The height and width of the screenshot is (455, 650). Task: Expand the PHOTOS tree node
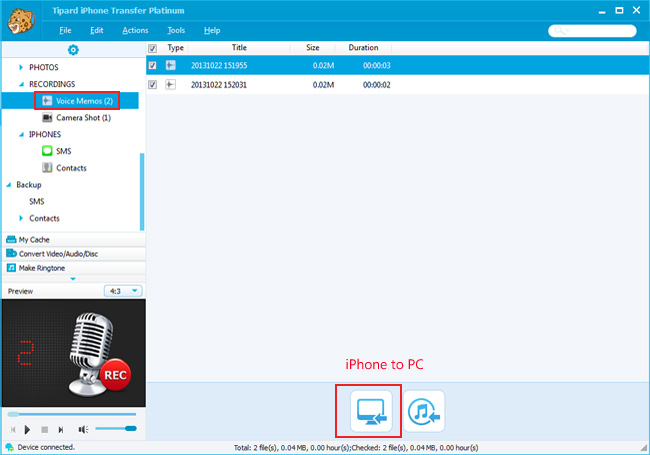[x=21, y=67]
